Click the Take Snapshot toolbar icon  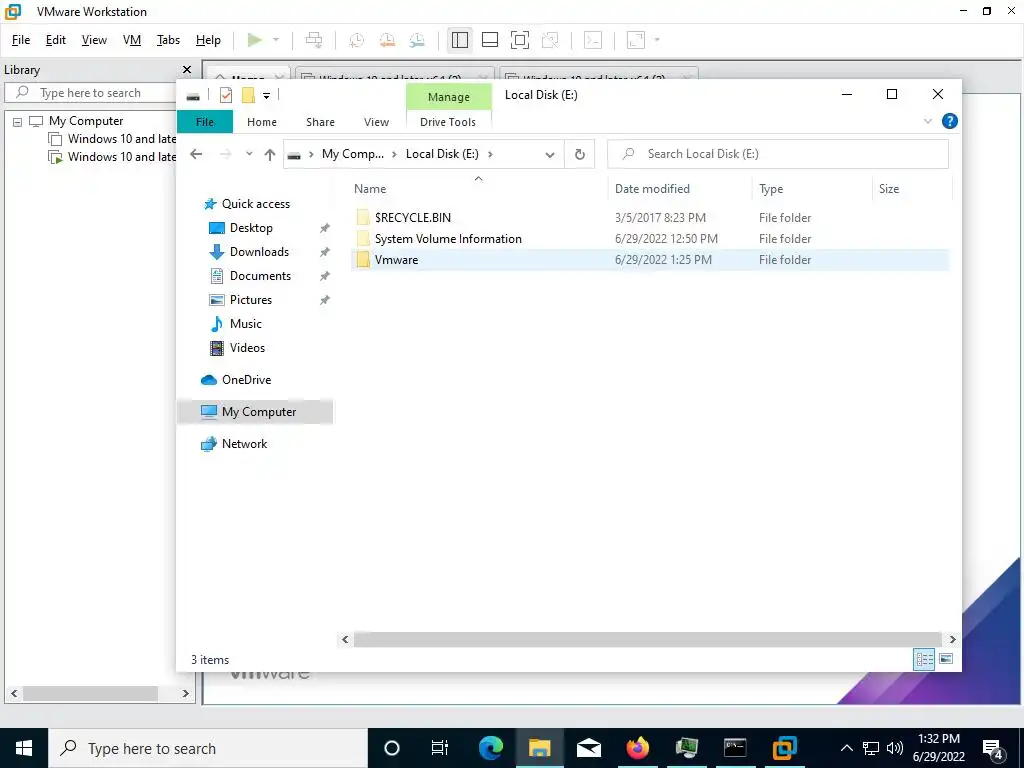357,40
